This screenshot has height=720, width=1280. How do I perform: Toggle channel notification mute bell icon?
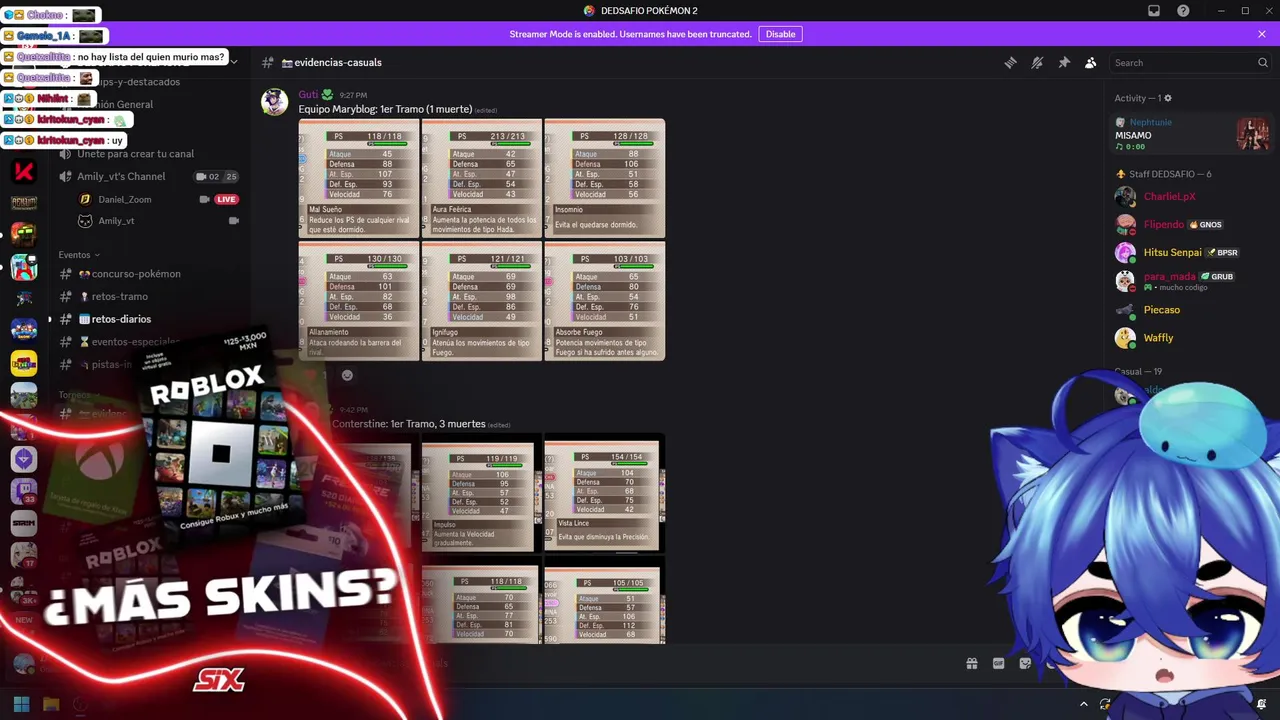1037,62
